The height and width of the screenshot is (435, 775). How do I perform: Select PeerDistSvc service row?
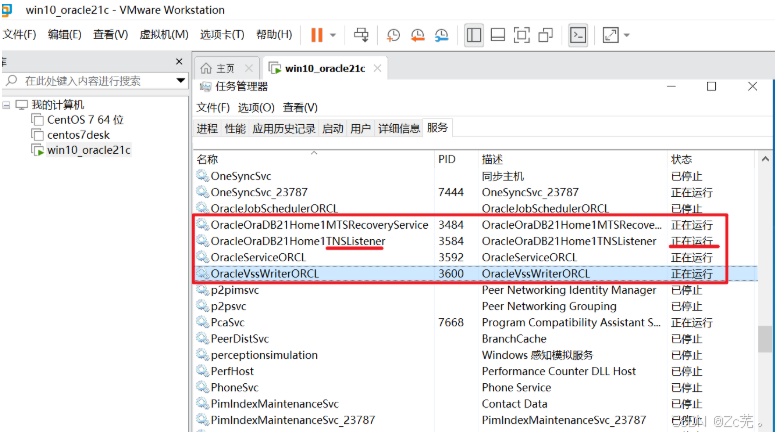point(474,339)
